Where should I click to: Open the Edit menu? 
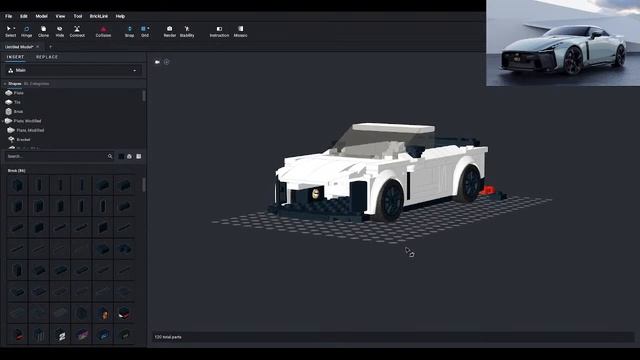pyautogui.click(x=24, y=16)
